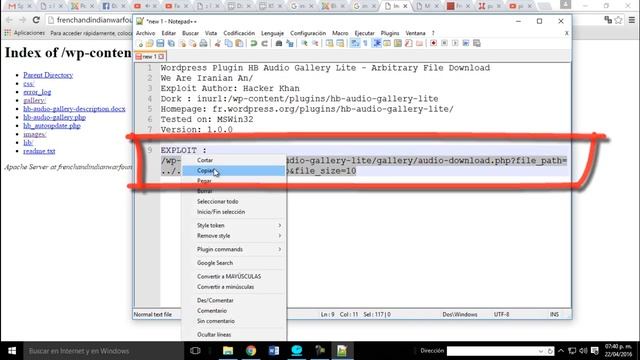
Task: Click the Zoom In icon in Notepad++ toolbar
Action: click(305, 43)
